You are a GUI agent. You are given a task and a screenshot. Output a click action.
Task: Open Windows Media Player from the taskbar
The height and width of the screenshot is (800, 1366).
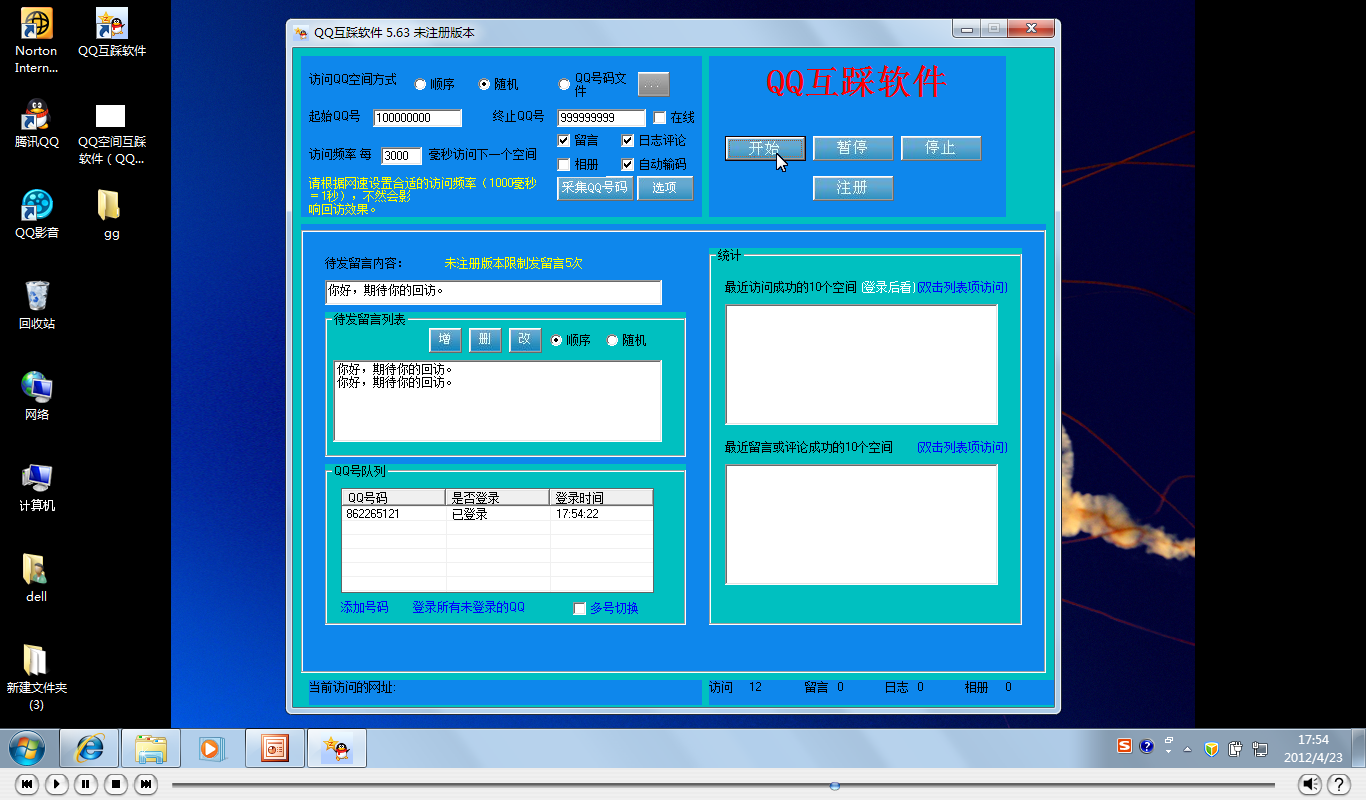pos(212,748)
